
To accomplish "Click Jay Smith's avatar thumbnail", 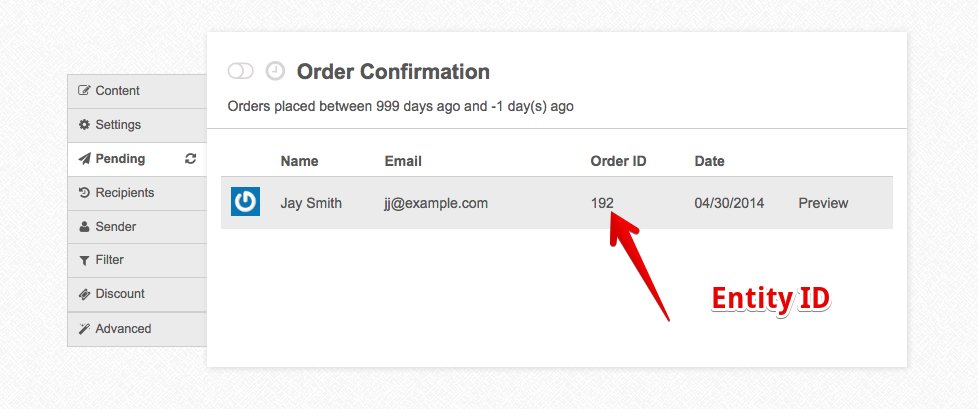I will 246,202.
